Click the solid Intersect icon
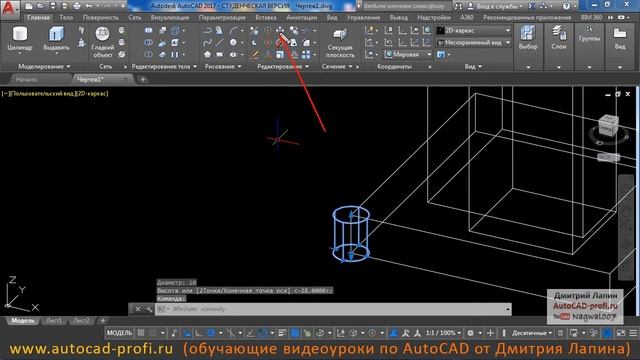The width and height of the screenshot is (640, 360). coord(149,54)
